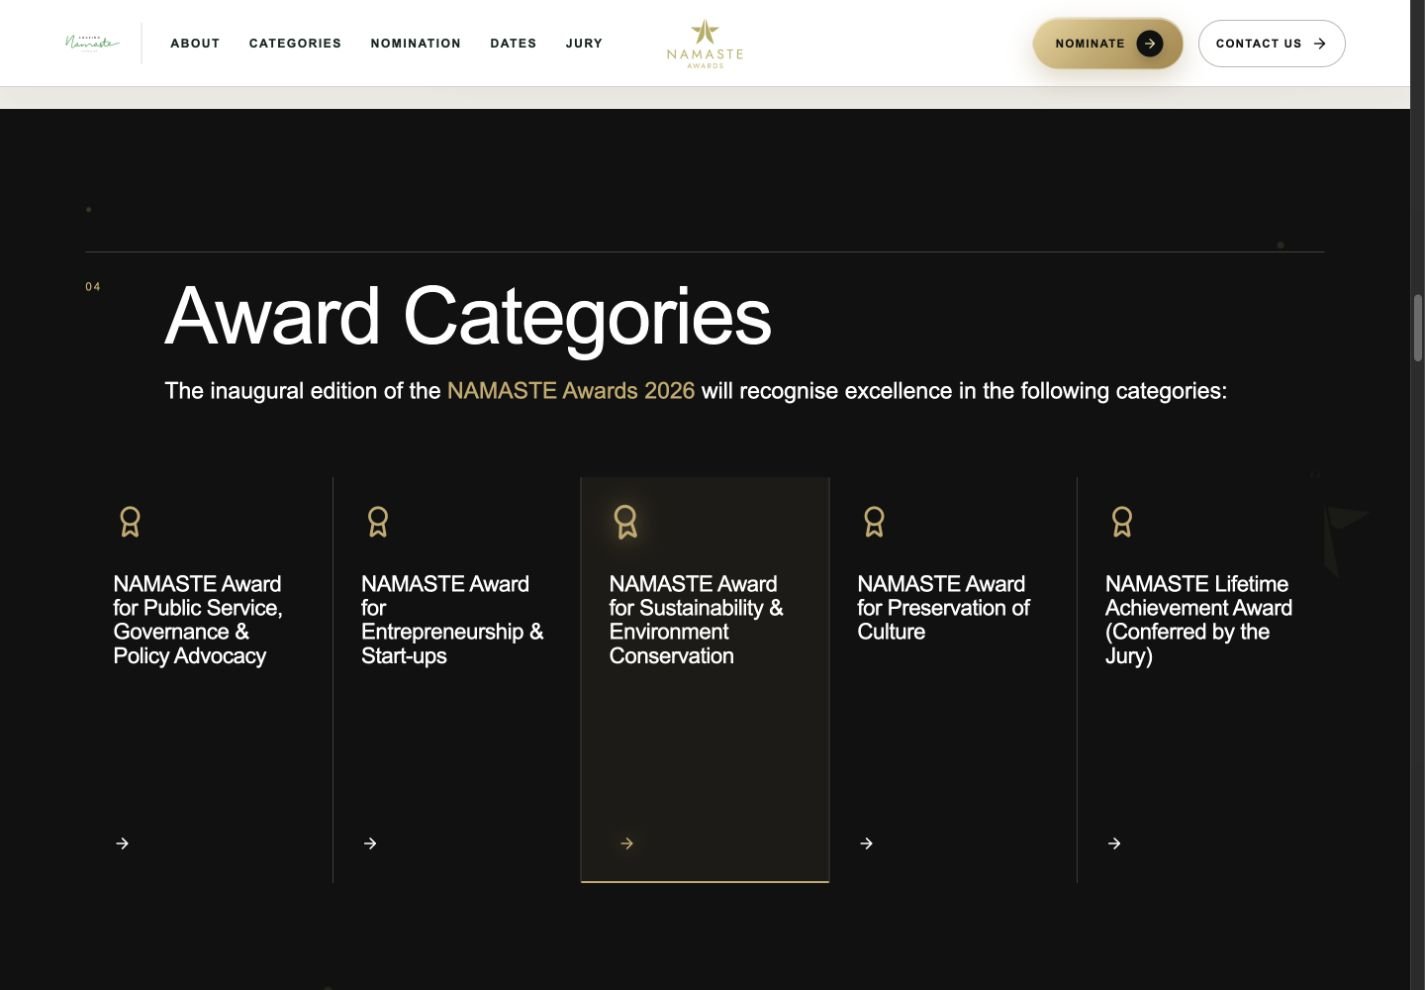Click arrow on Entrepreneurship & Start-ups card
The image size is (1425, 990).
pos(370,844)
